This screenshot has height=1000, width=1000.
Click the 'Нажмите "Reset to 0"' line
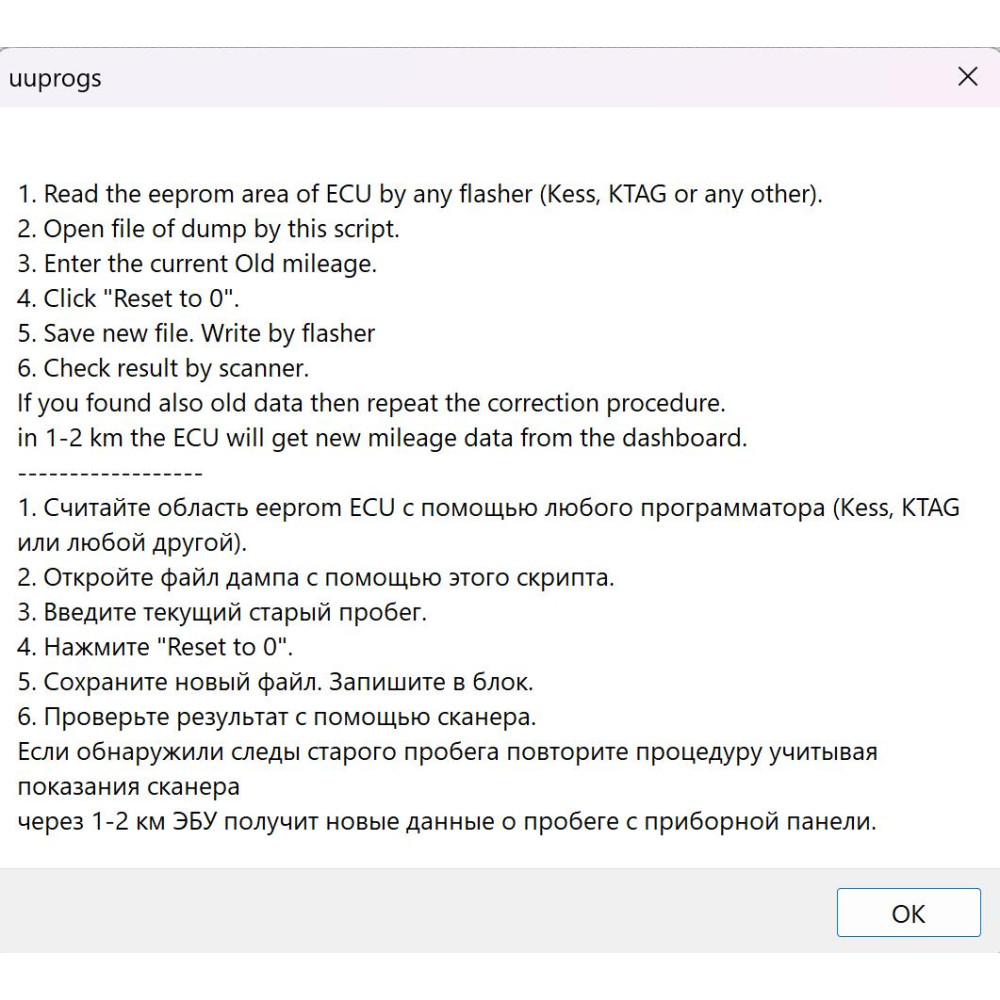[x=154, y=647]
